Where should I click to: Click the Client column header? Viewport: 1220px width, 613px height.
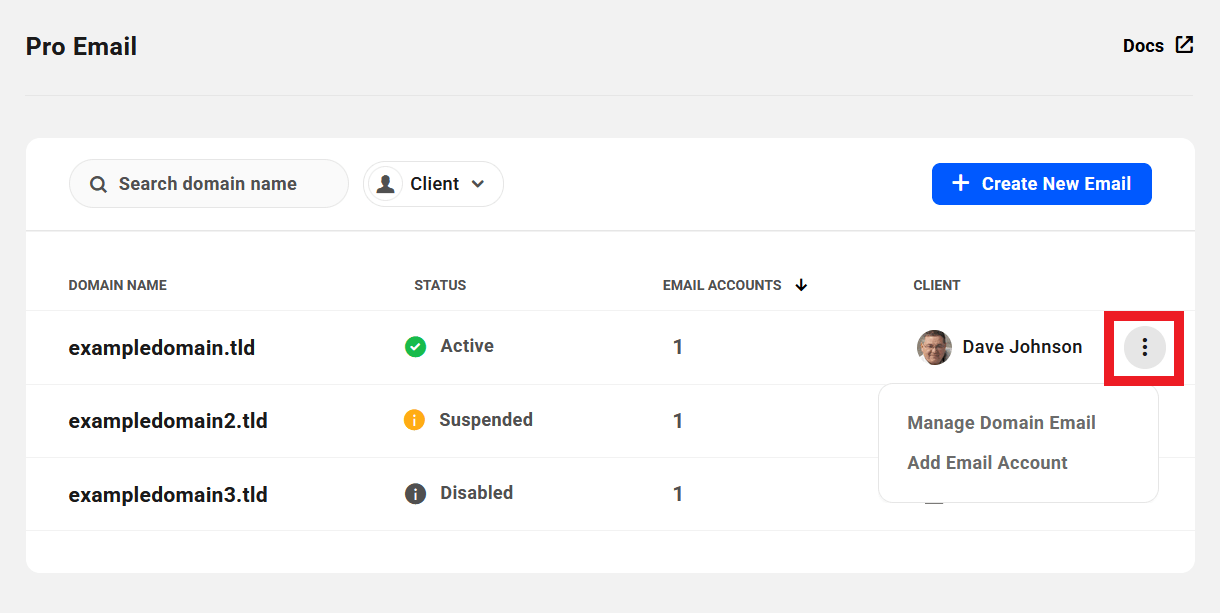point(937,285)
